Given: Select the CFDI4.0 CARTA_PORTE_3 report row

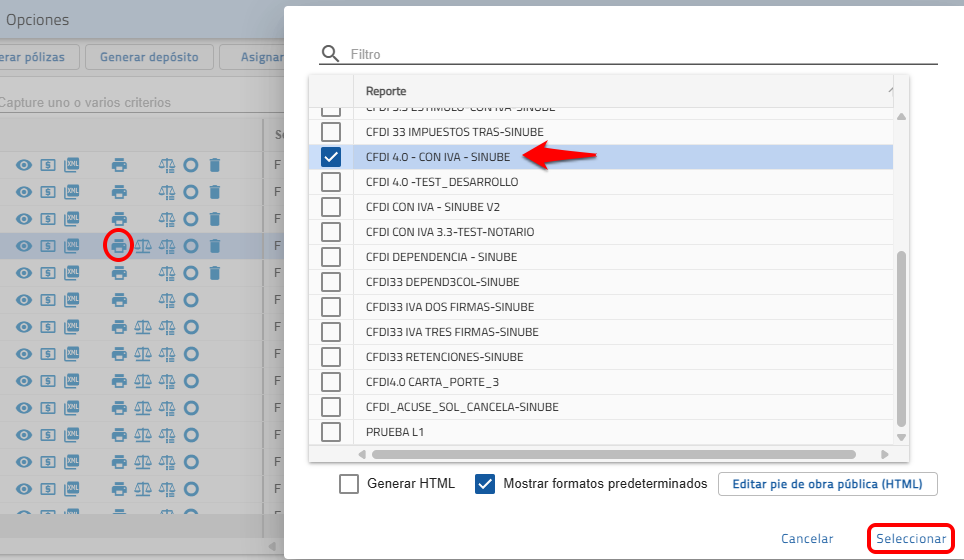Looking at the screenshot, I should [433, 382].
